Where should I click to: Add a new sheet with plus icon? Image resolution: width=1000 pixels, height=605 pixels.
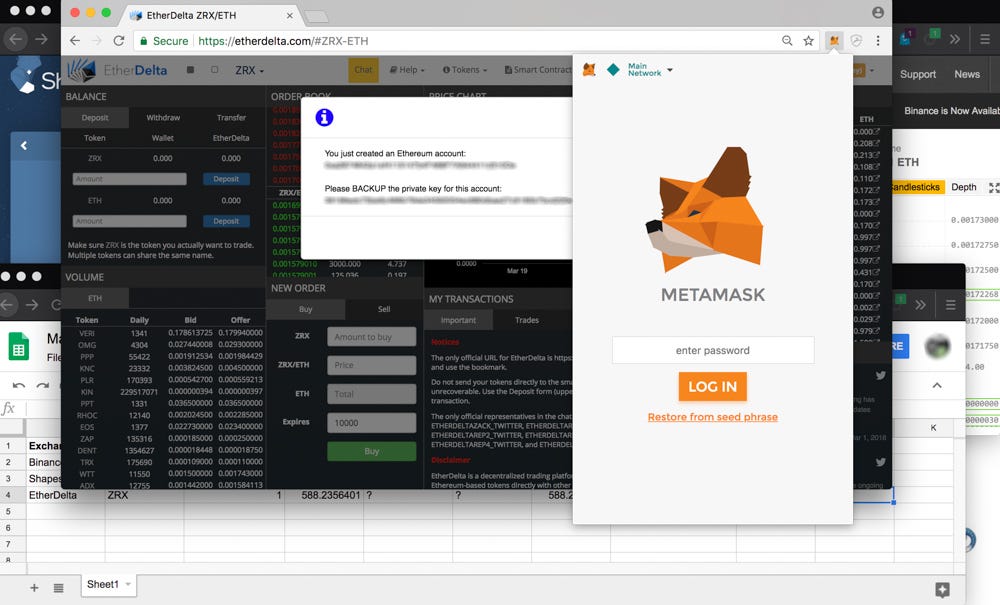(34, 588)
